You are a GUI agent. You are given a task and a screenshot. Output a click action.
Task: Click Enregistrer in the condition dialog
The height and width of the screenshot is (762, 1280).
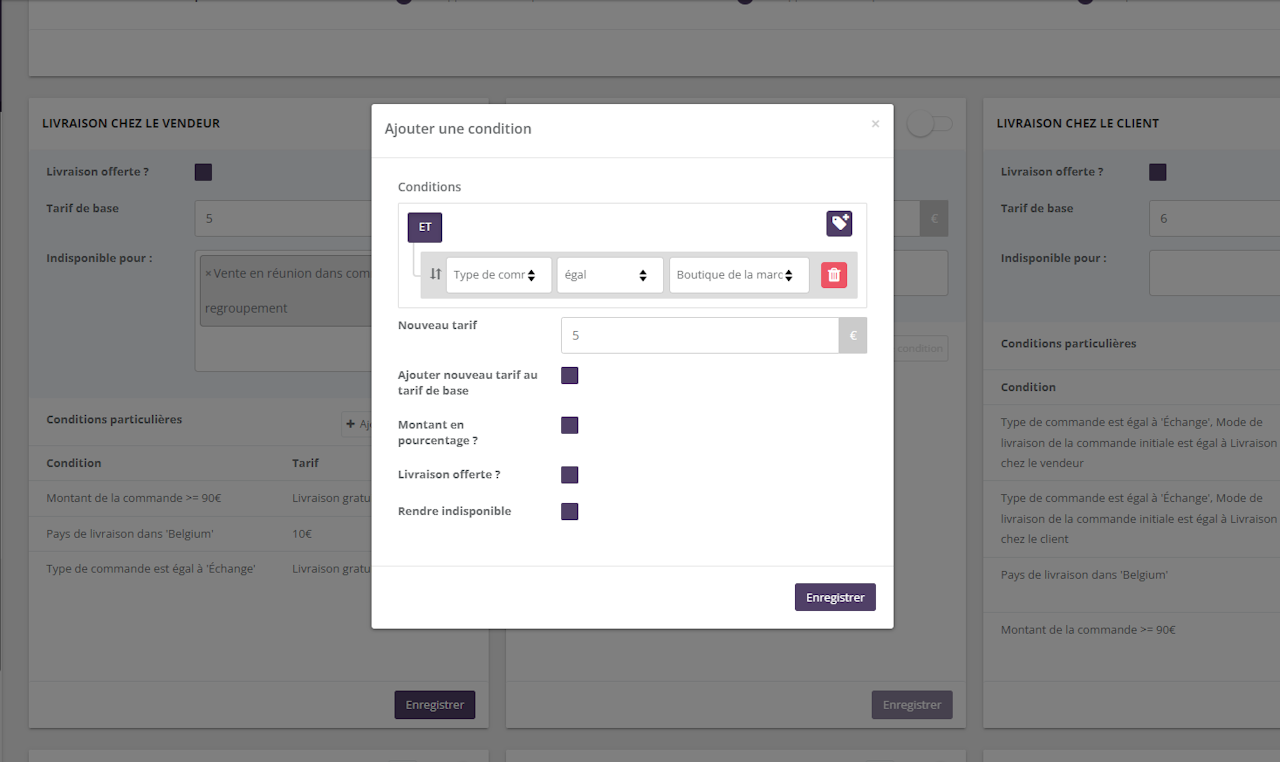835,597
